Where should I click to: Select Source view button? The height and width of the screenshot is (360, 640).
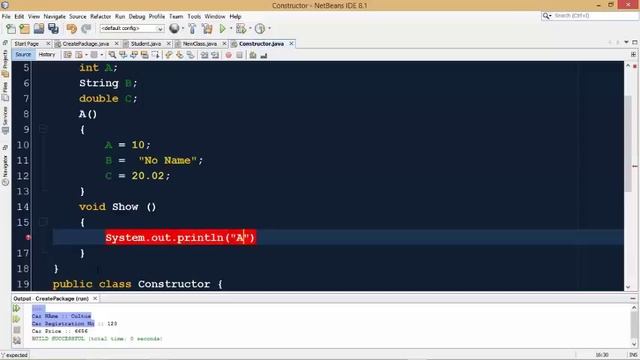click(x=23, y=55)
